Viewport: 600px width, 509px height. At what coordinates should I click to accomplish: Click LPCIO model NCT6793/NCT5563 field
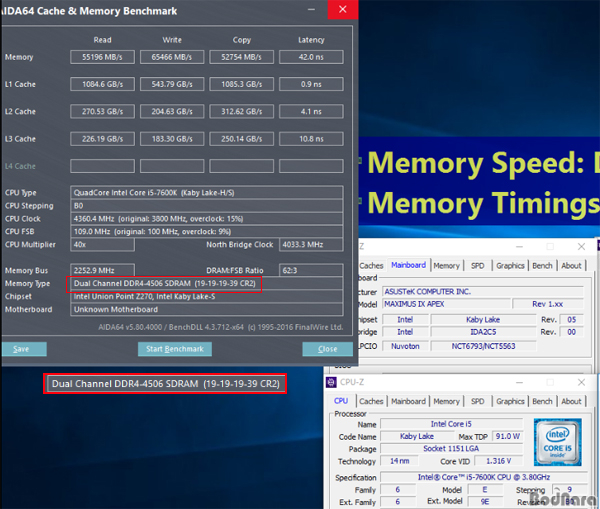pyautogui.click(x=483, y=346)
